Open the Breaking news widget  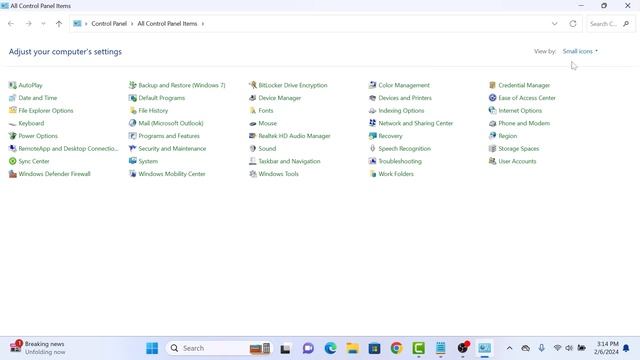38,348
